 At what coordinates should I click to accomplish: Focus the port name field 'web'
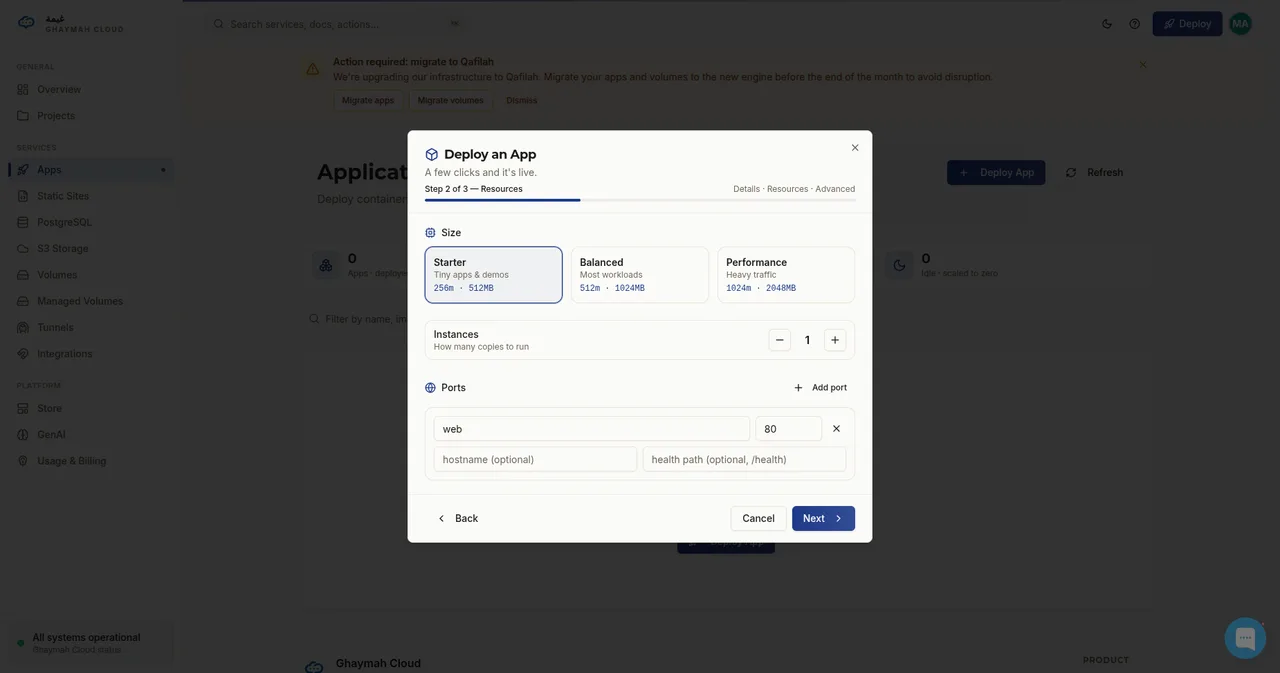click(591, 429)
